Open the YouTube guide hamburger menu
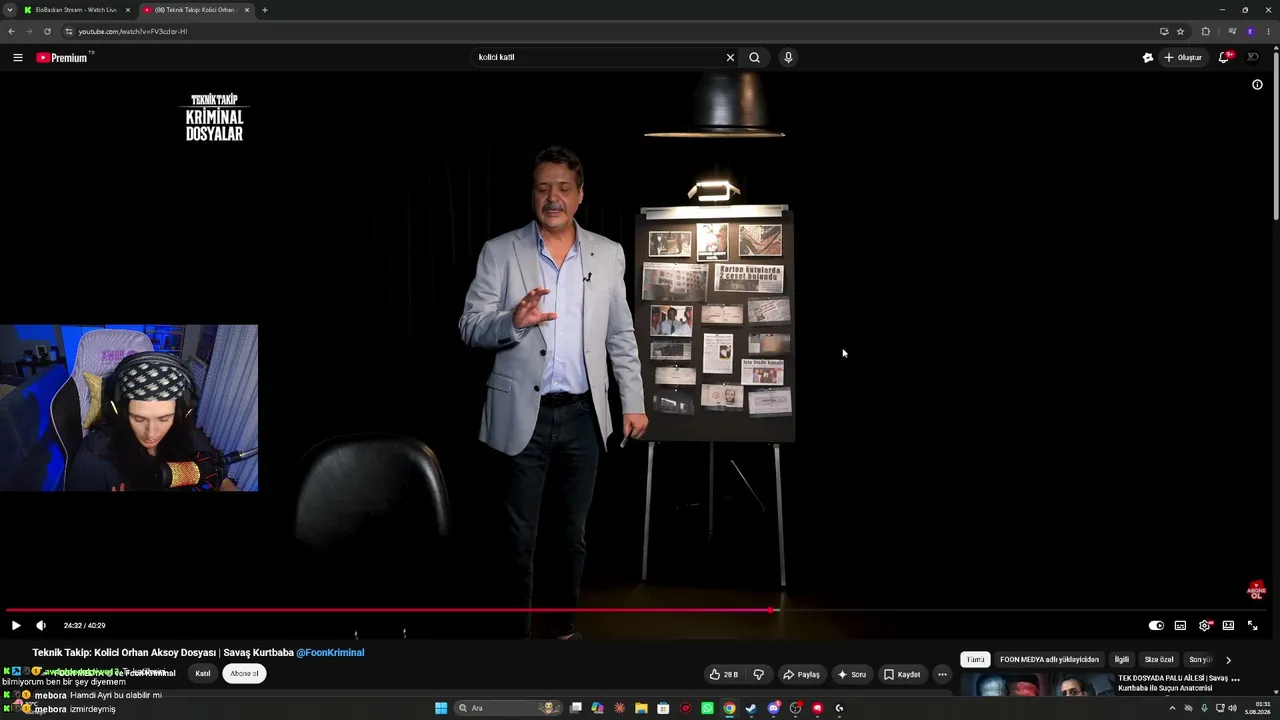This screenshot has width=1280, height=720. click(18, 57)
